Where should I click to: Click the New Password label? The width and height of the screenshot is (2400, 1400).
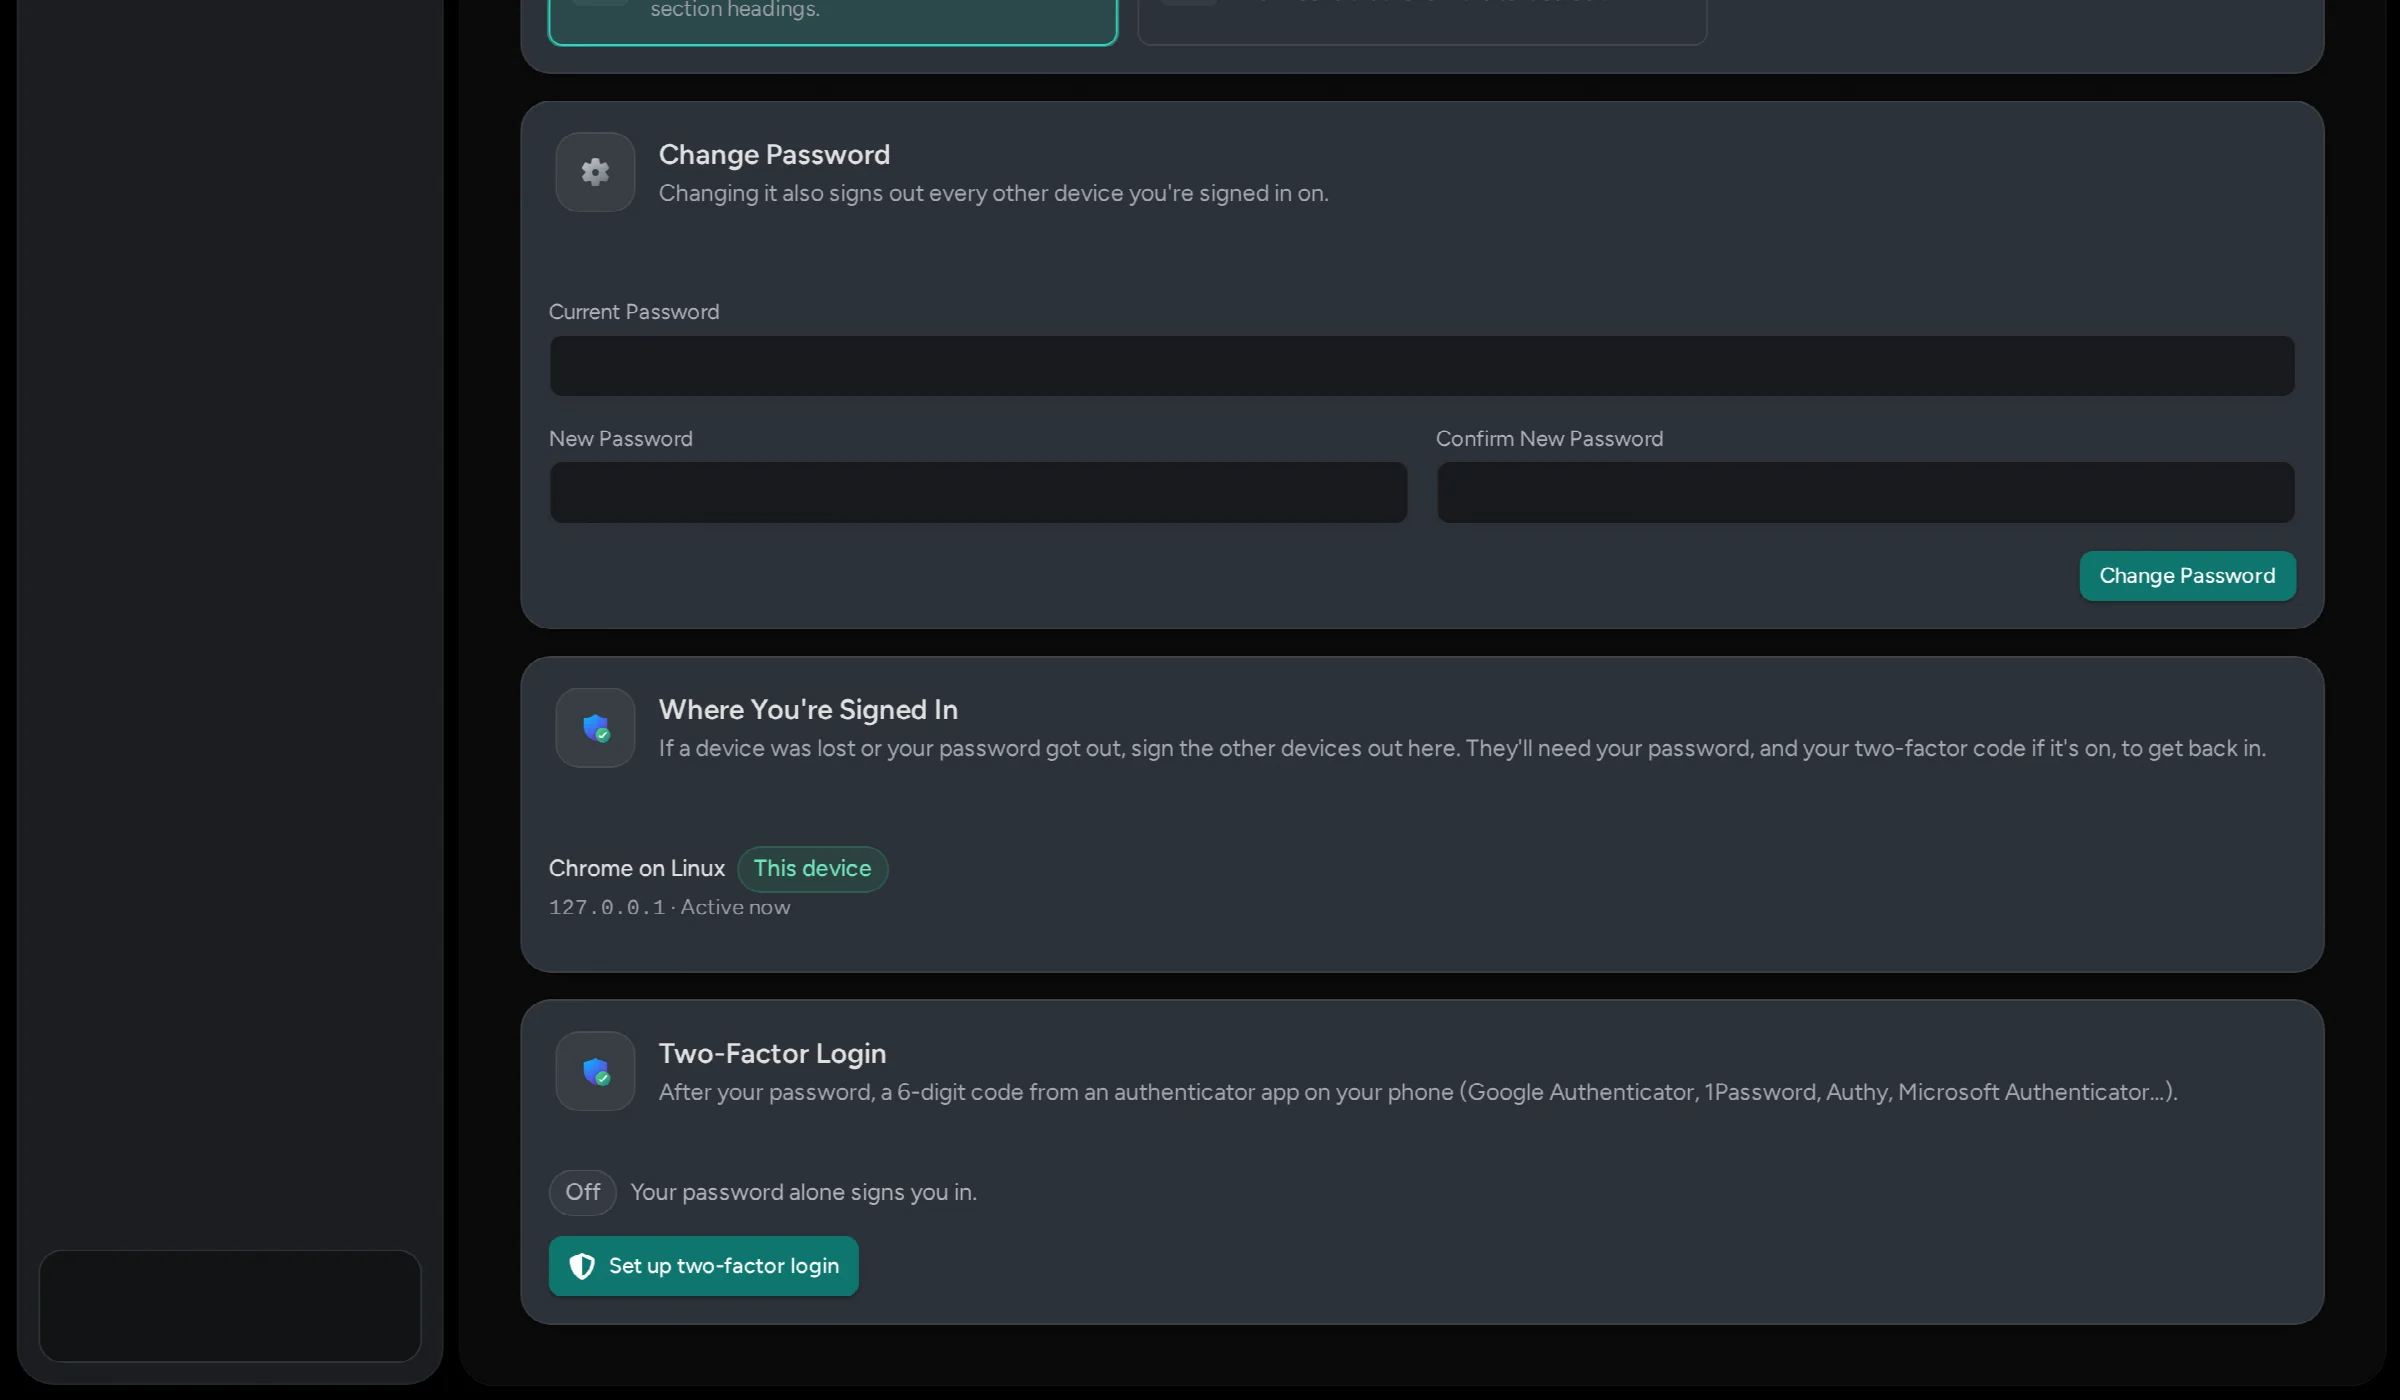pos(620,439)
